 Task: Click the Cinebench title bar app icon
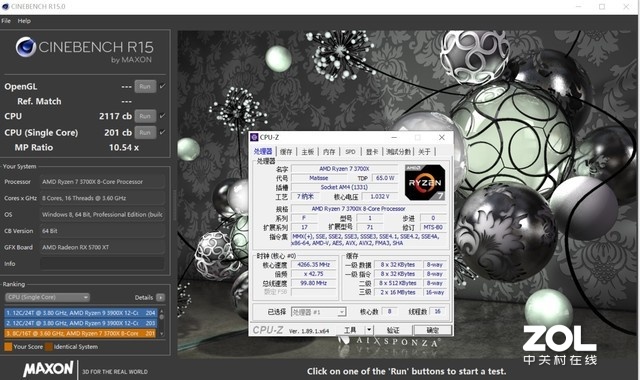point(5,6)
